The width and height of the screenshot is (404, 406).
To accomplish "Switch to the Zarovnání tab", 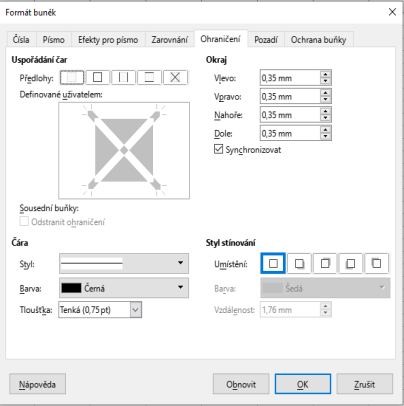I will pyautogui.click(x=170, y=40).
